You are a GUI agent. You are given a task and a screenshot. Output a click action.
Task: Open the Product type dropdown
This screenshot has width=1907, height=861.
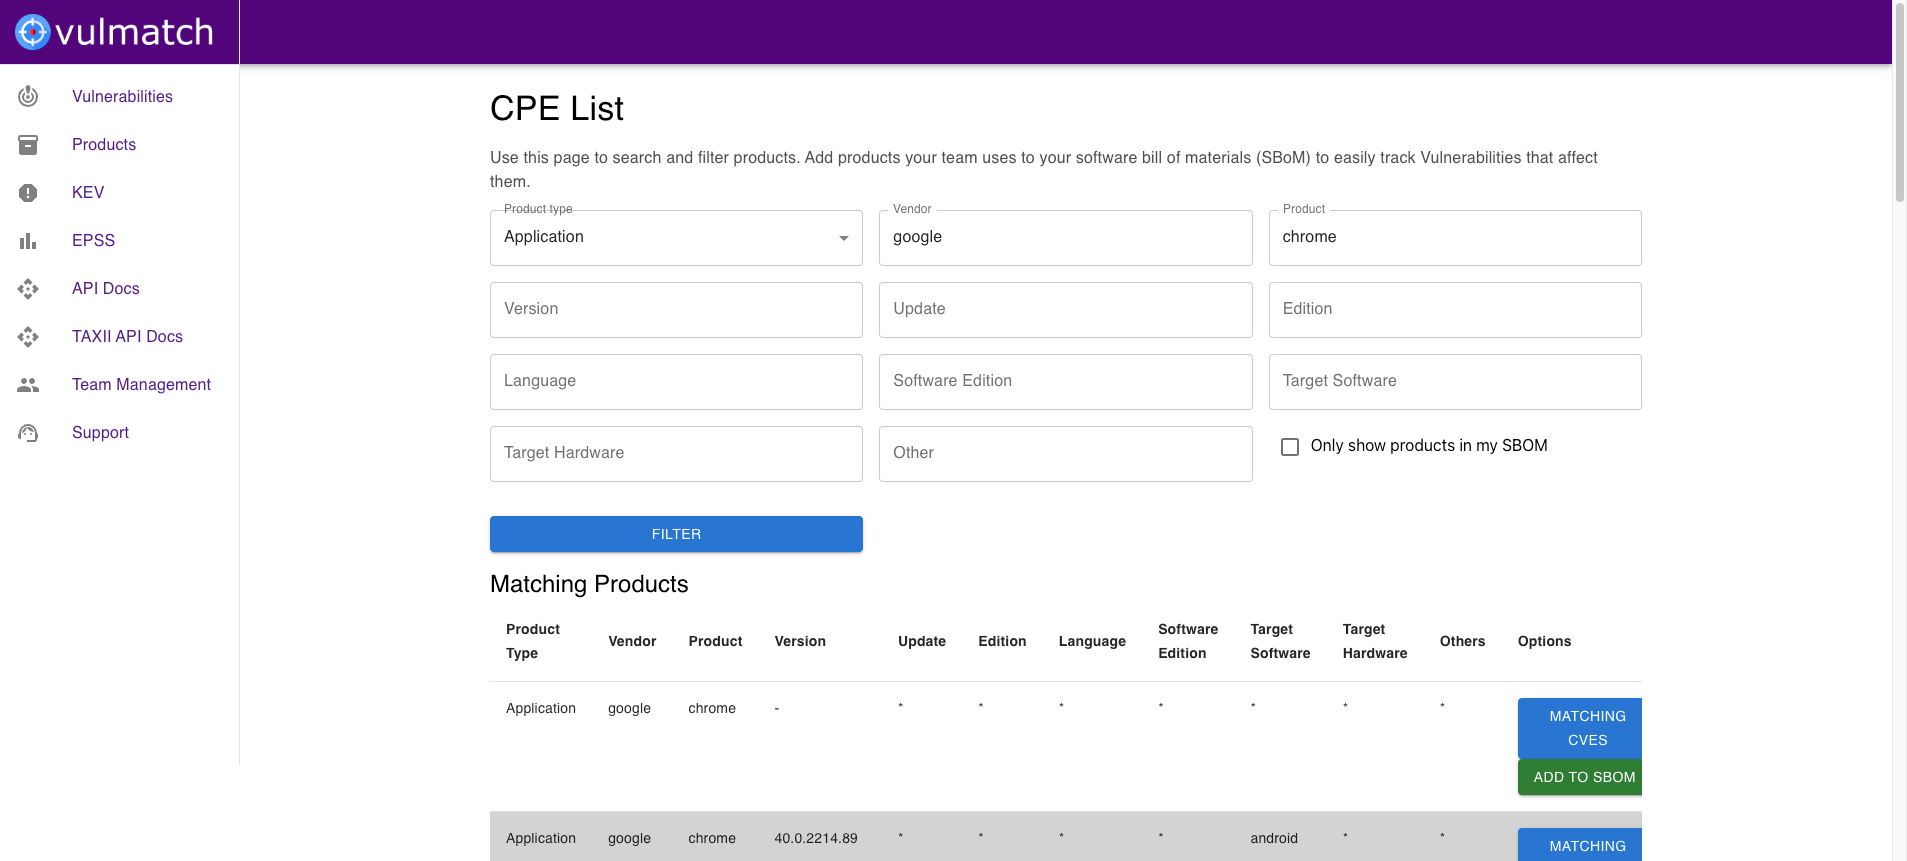coord(676,238)
